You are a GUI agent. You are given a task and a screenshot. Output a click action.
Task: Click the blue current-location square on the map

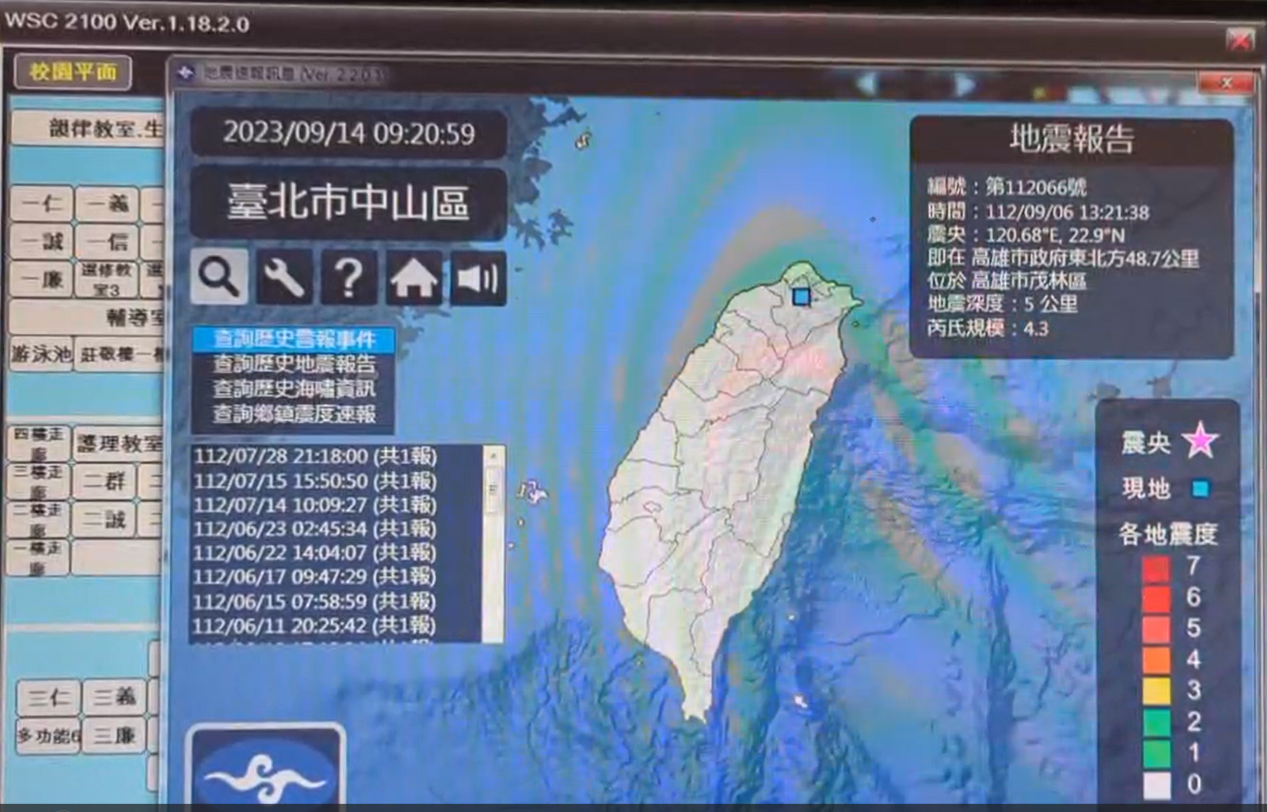(x=801, y=296)
